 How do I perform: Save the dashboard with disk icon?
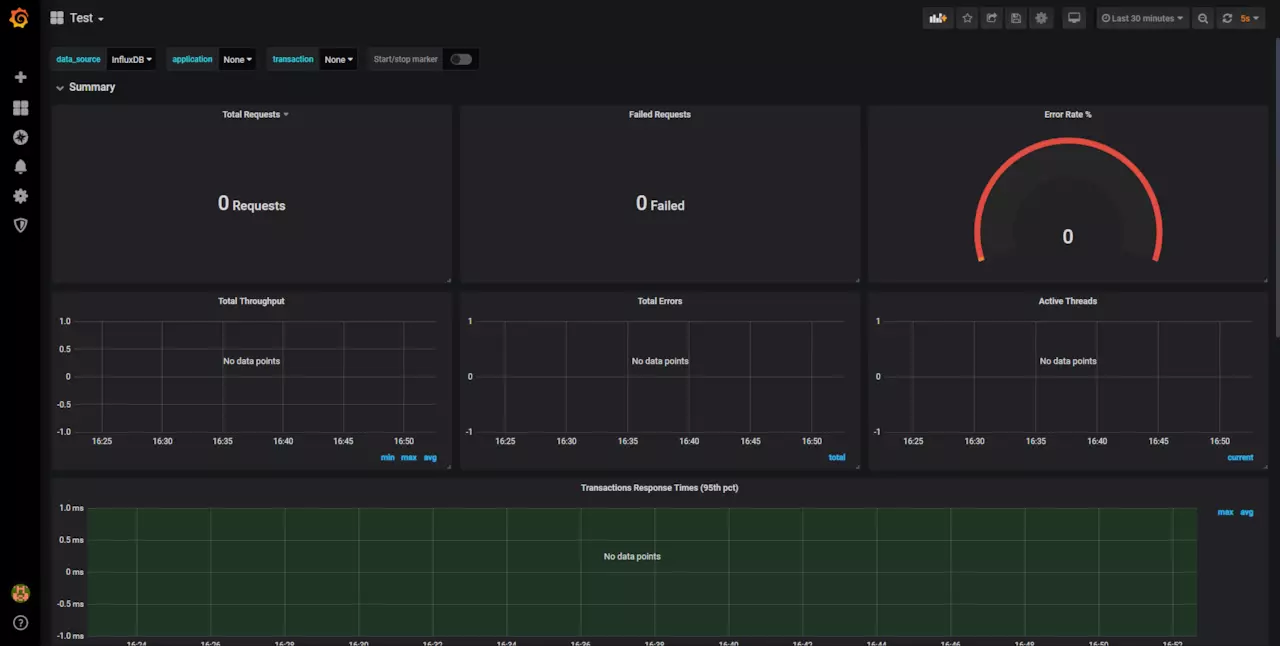pyautogui.click(x=1017, y=18)
